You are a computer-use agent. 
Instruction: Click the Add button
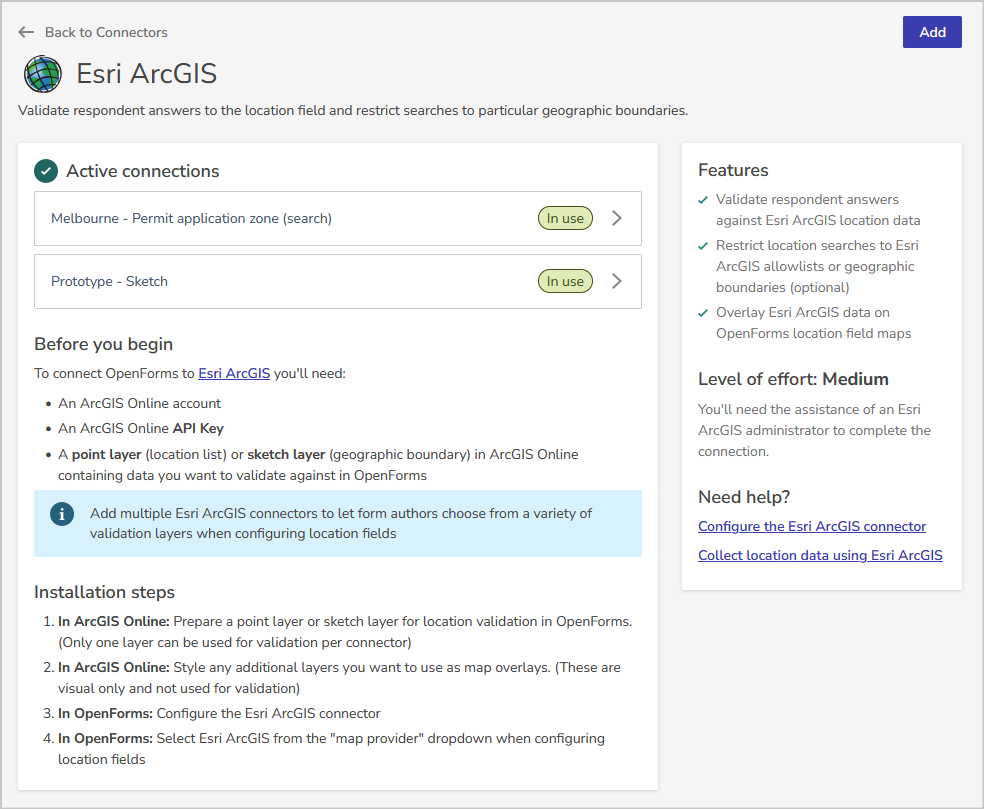[x=932, y=32]
